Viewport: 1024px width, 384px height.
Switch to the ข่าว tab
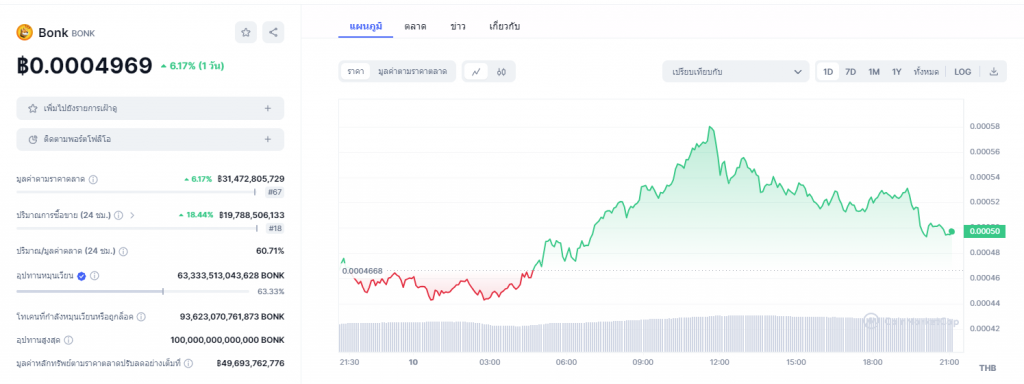[x=458, y=26]
